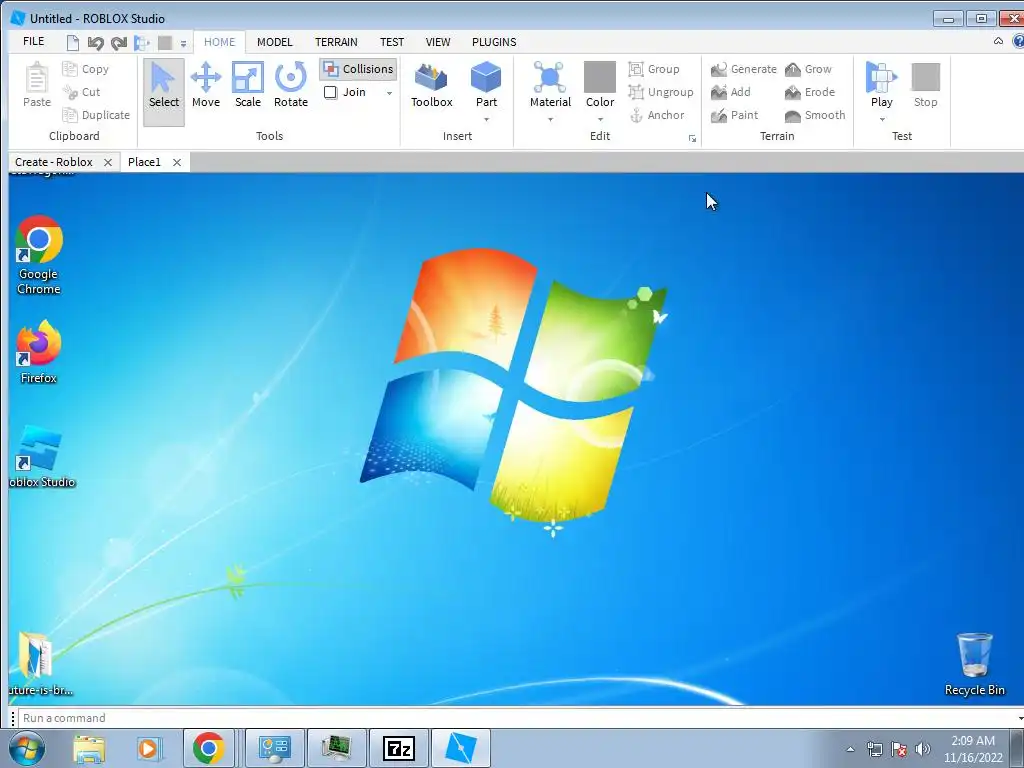Screen dimensions: 1024x768
Task: Click the Undo arrow icon
Action: pyautogui.click(x=95, y=43)
